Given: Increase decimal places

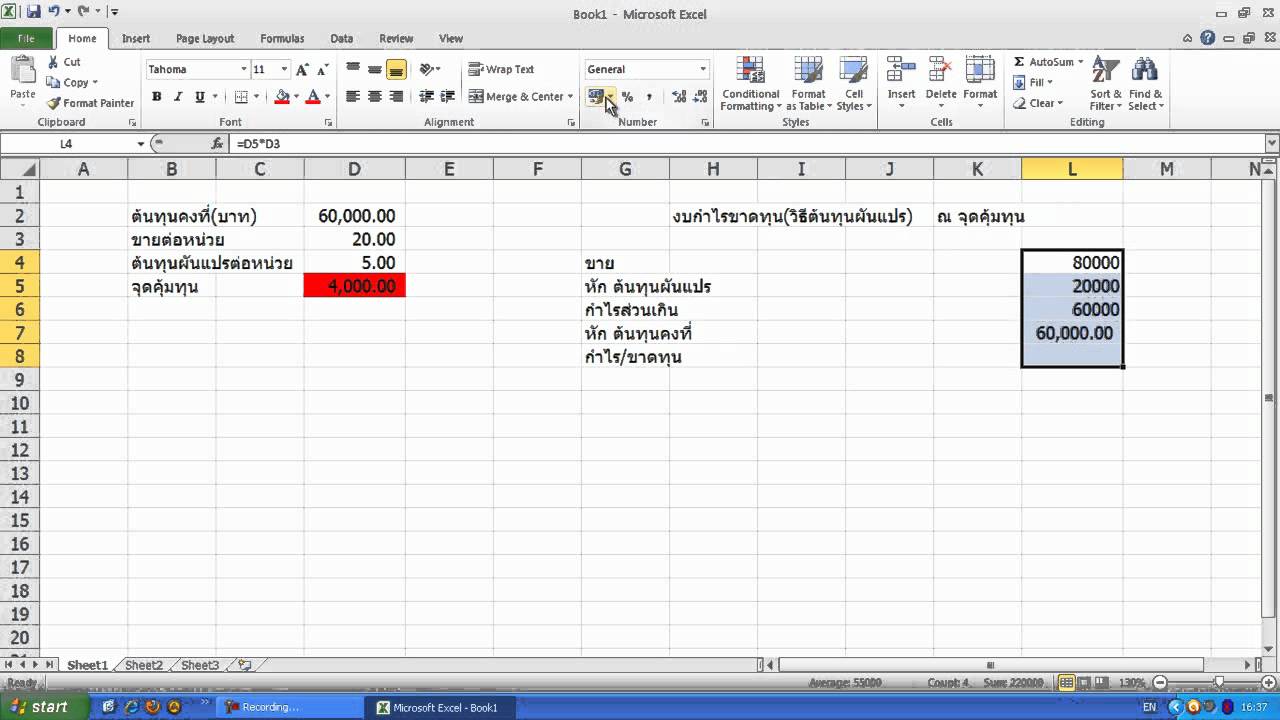Looking at the screenshot, I should (x=679, y=97).
